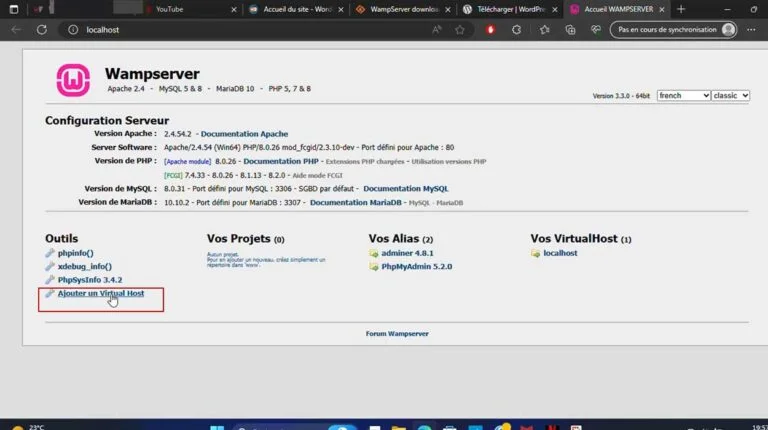Add this page to favorites with star icon
The width and height of the screenshot is (768, 430).
pos(459,30)
